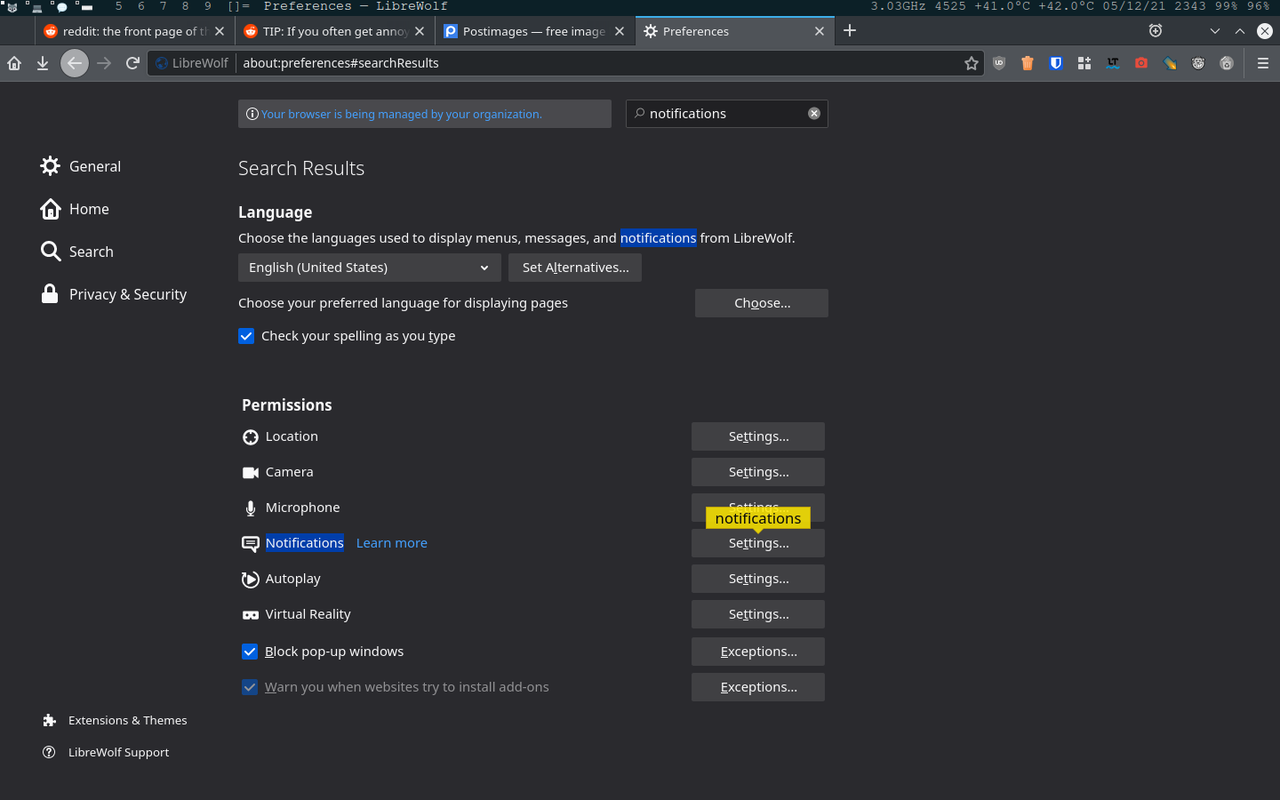Open Extensions & Themes
The height and width of the screenshot is (800, 1280).
115,720
